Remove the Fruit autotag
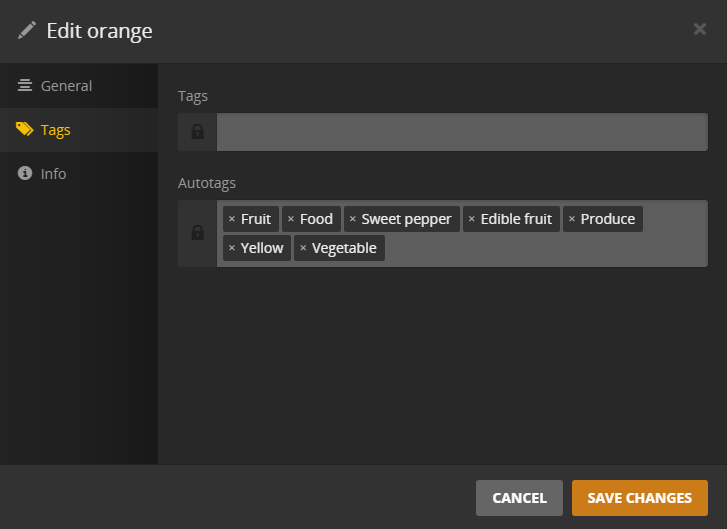 [232, 219]
